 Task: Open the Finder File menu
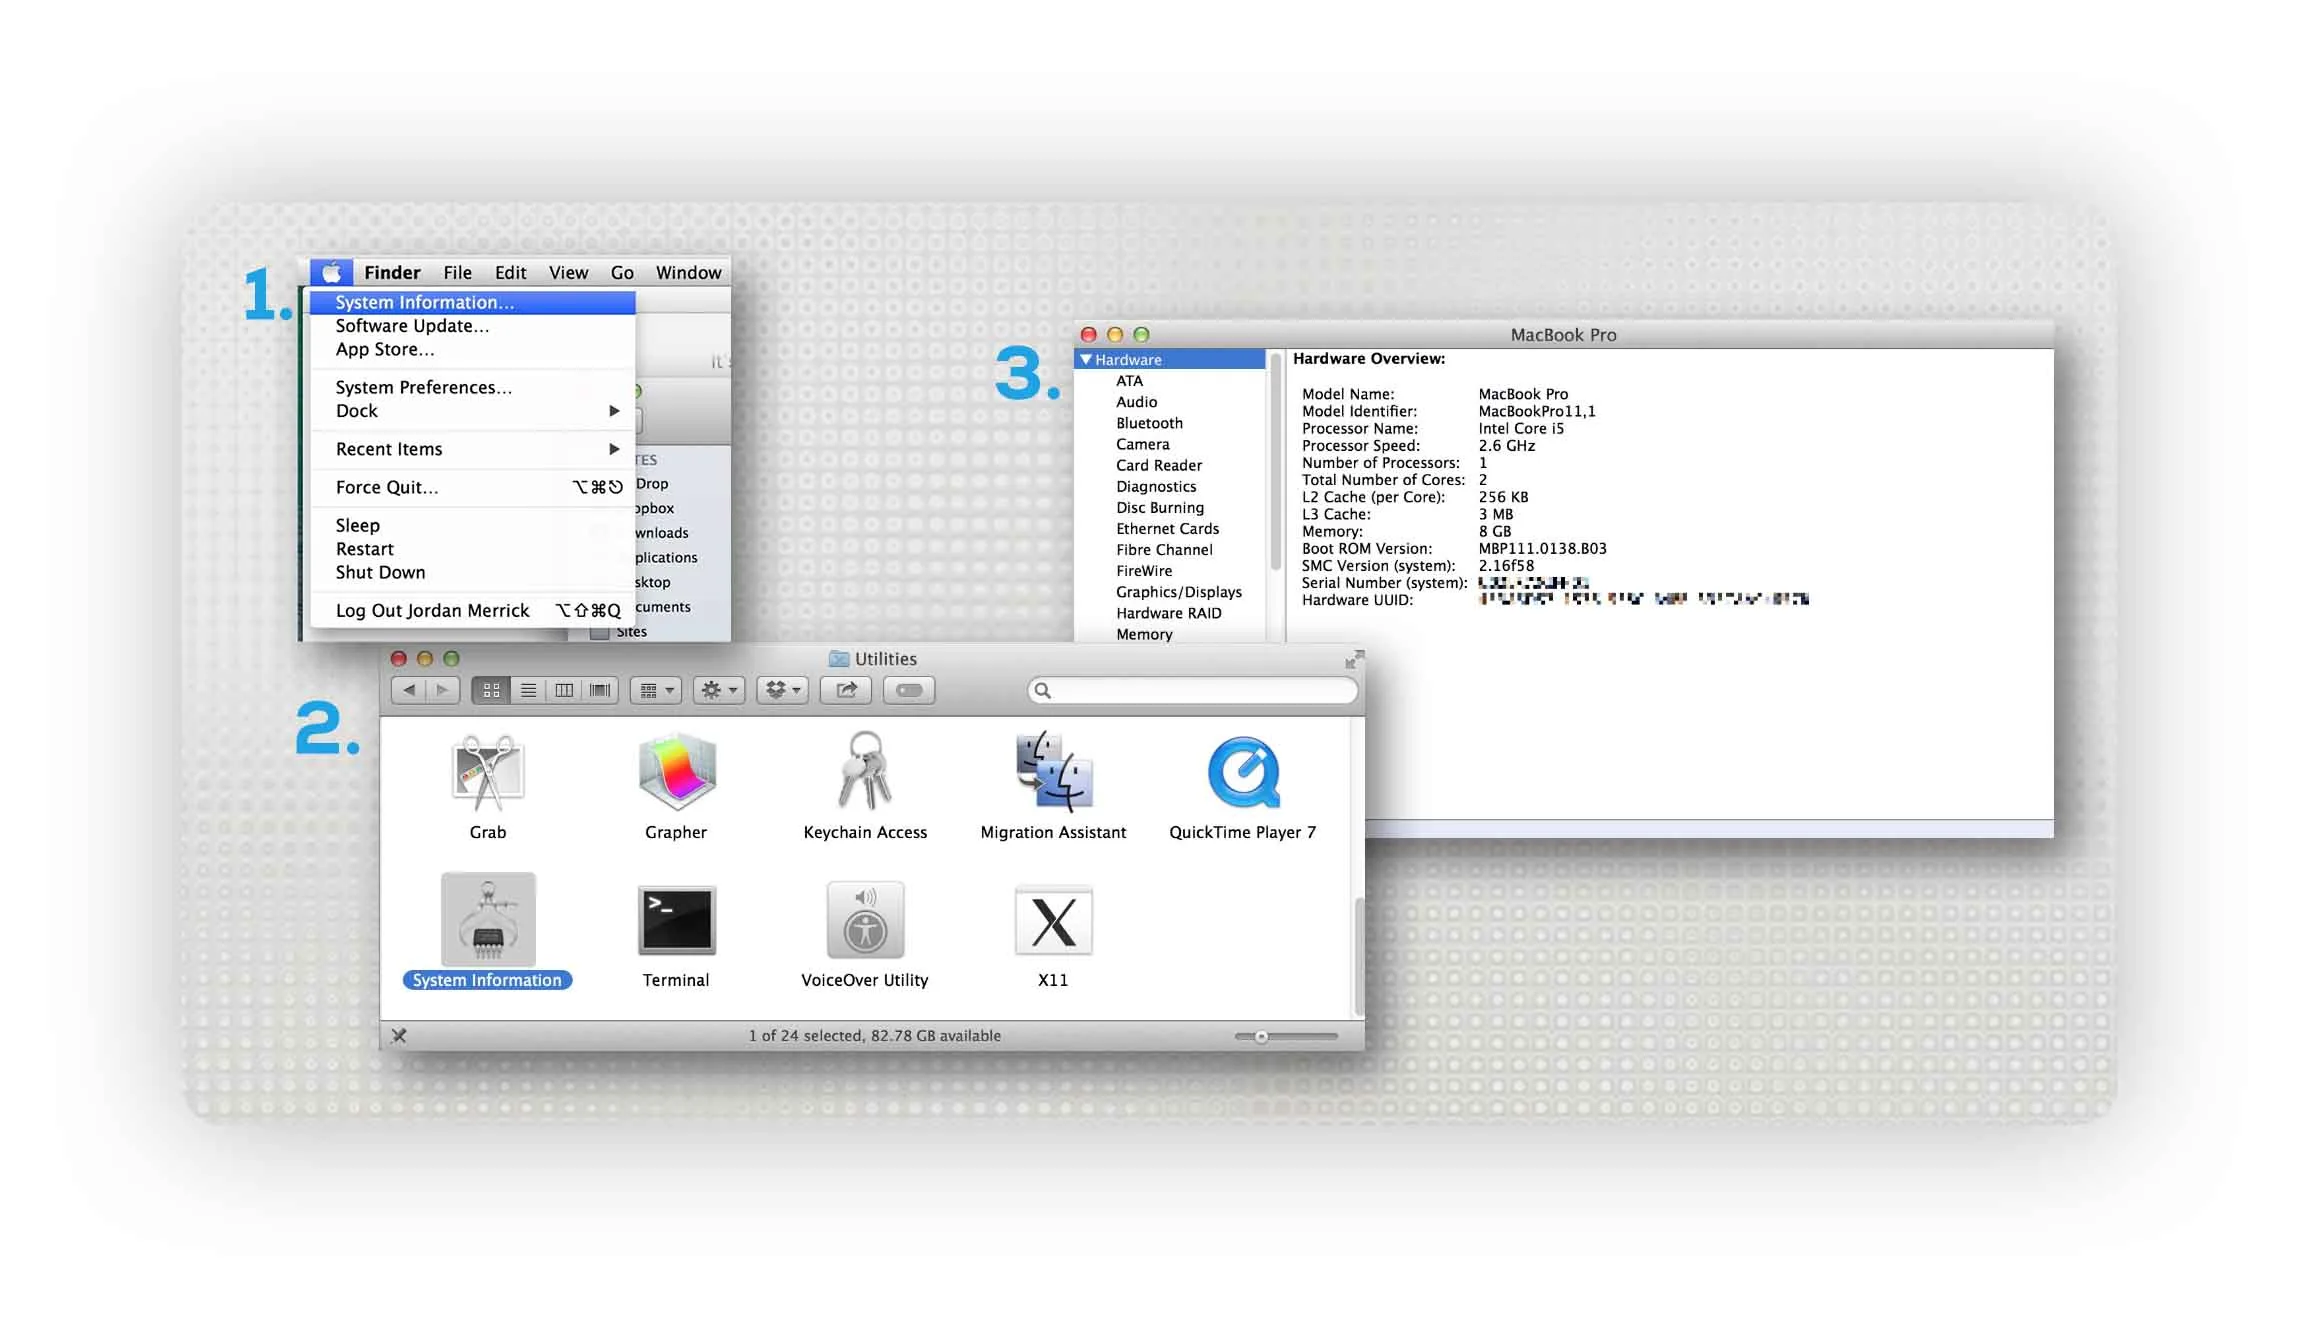[457, 273]
